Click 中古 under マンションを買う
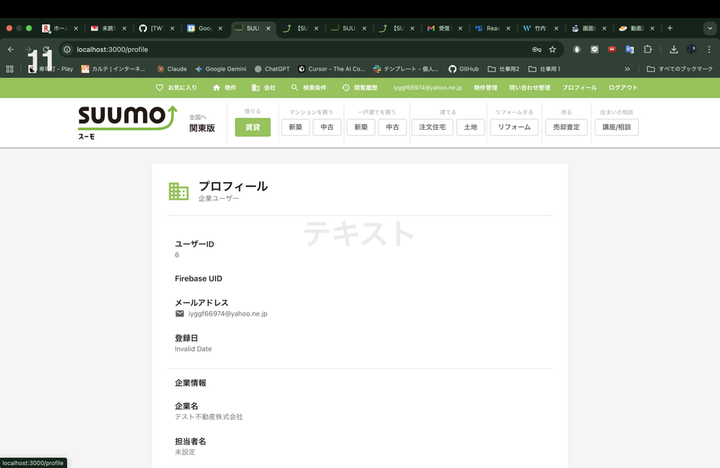Screen dimensions: 720x468 [327, 127]
